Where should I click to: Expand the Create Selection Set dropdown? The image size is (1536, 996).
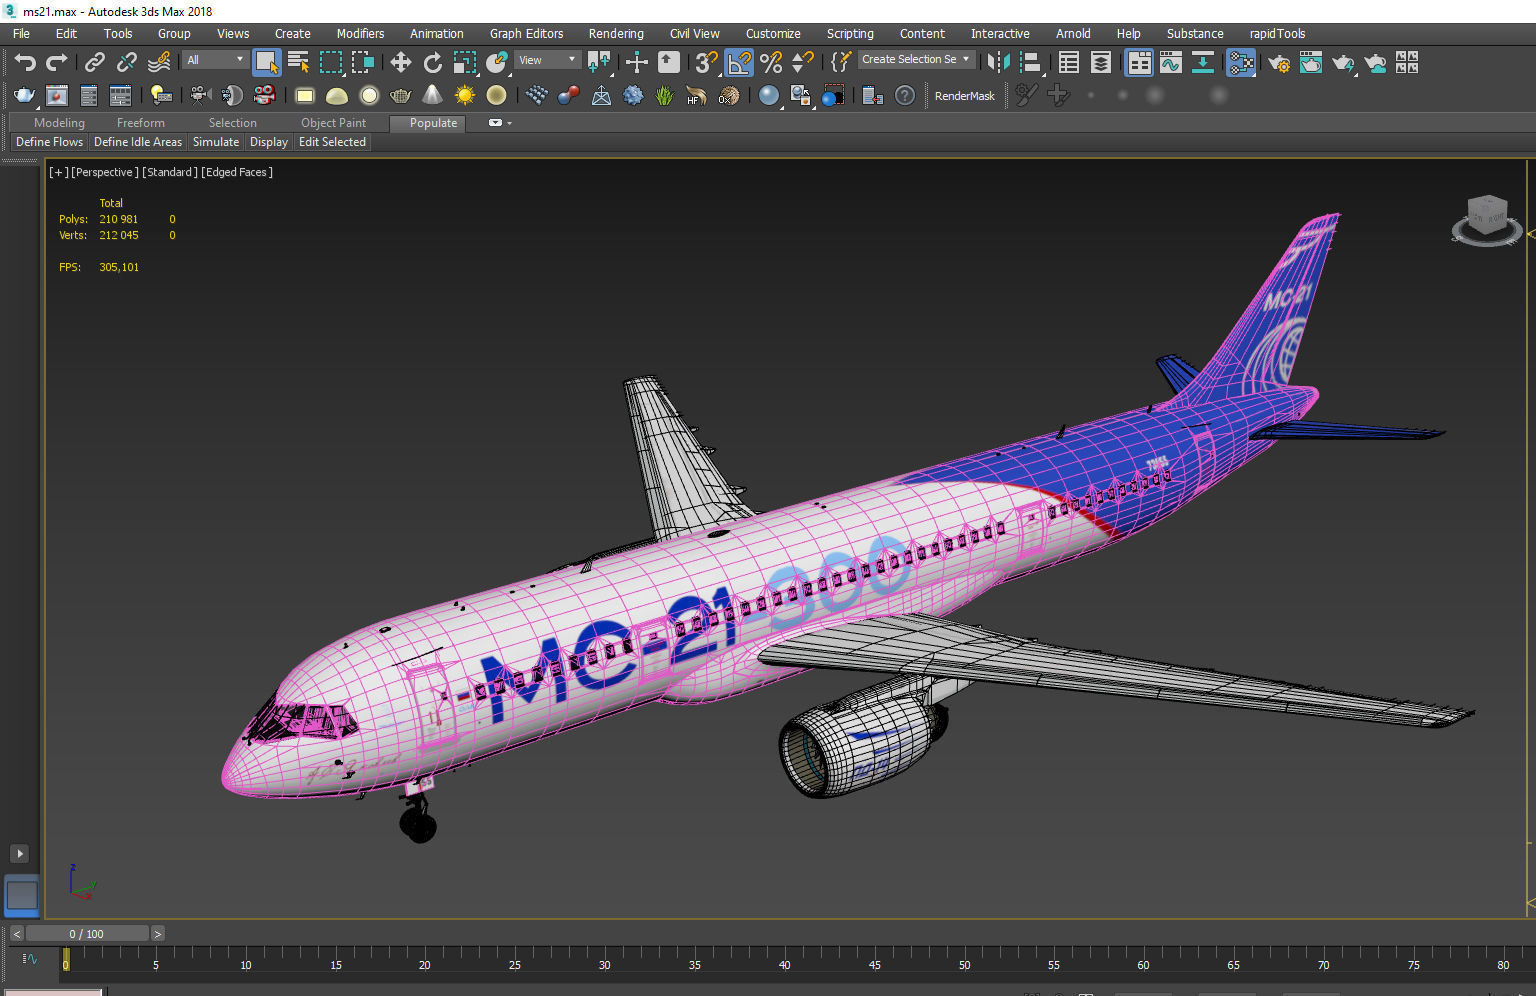click(x=916, y=59)
